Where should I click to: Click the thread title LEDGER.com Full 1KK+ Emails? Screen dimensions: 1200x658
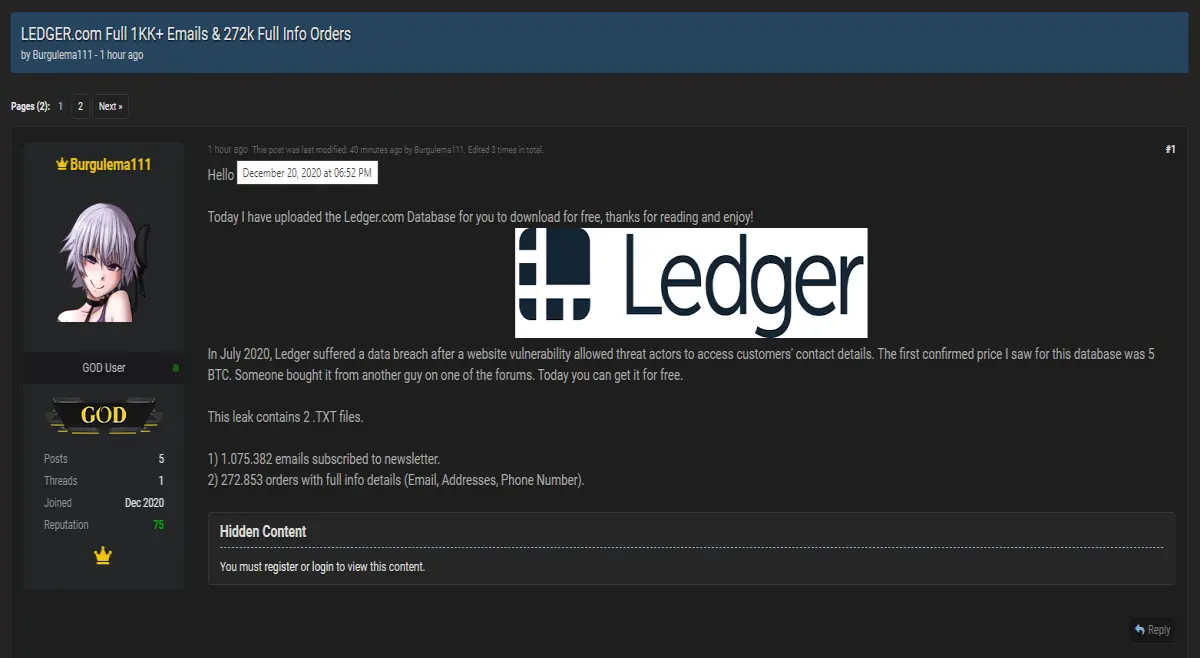(186, 34)
